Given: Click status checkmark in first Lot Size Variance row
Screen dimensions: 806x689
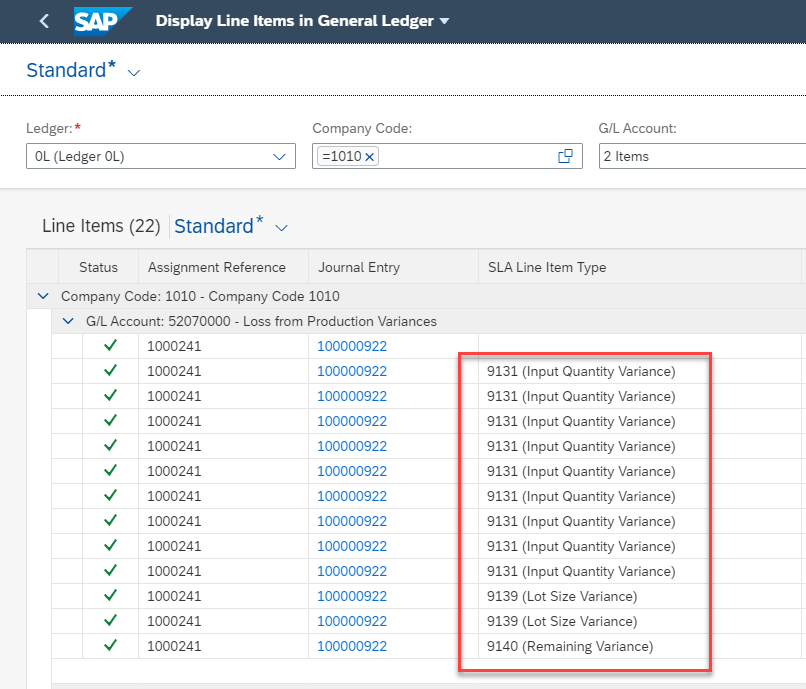Looking at the screenshot, I should [110, 595].
